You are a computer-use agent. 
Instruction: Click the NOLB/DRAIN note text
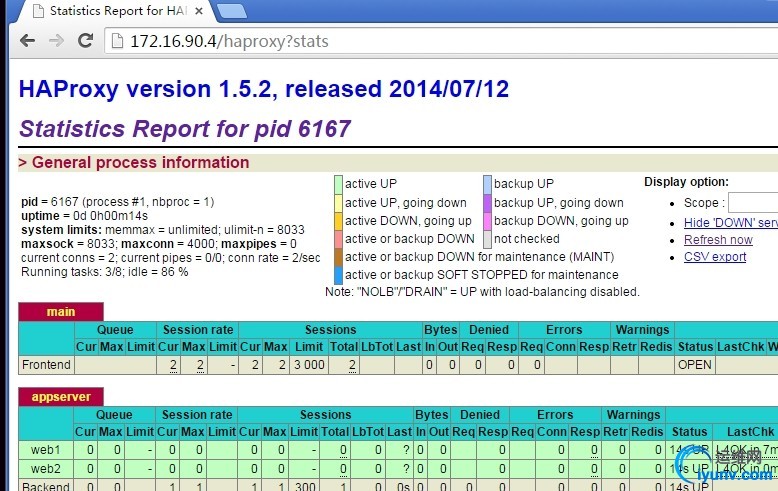coord(482,292)
